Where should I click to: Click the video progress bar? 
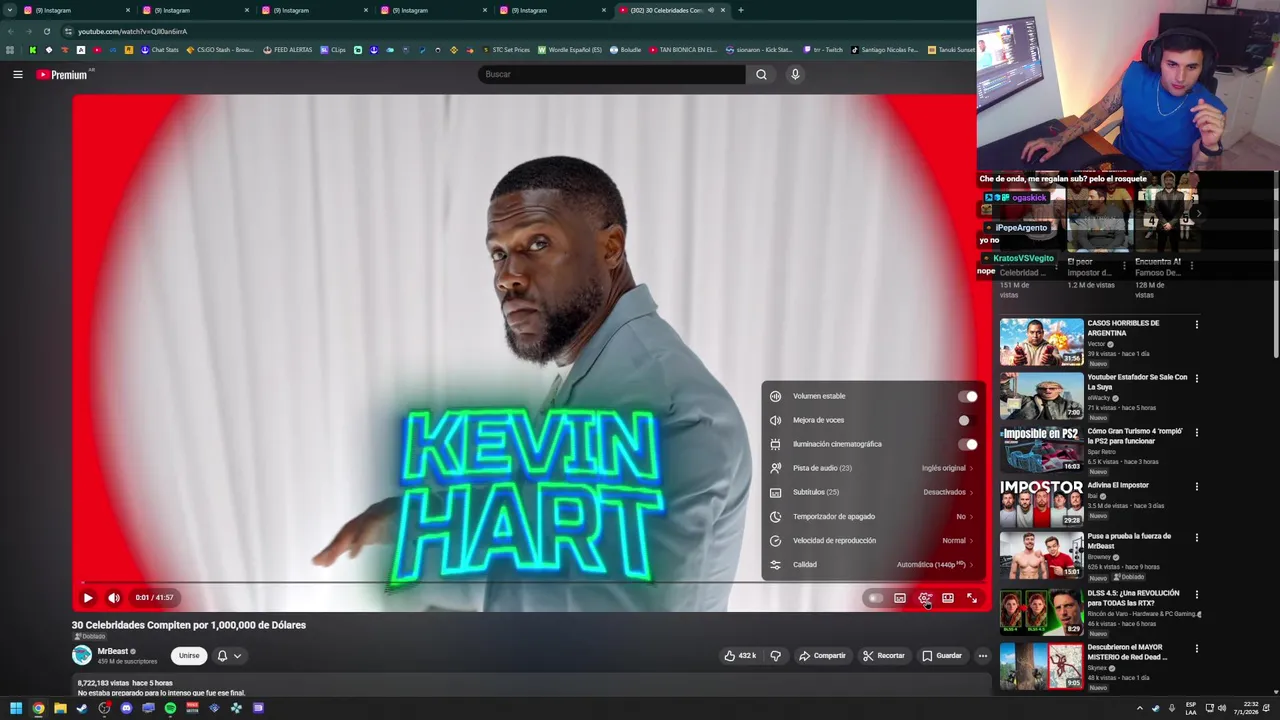pos(530,582)
